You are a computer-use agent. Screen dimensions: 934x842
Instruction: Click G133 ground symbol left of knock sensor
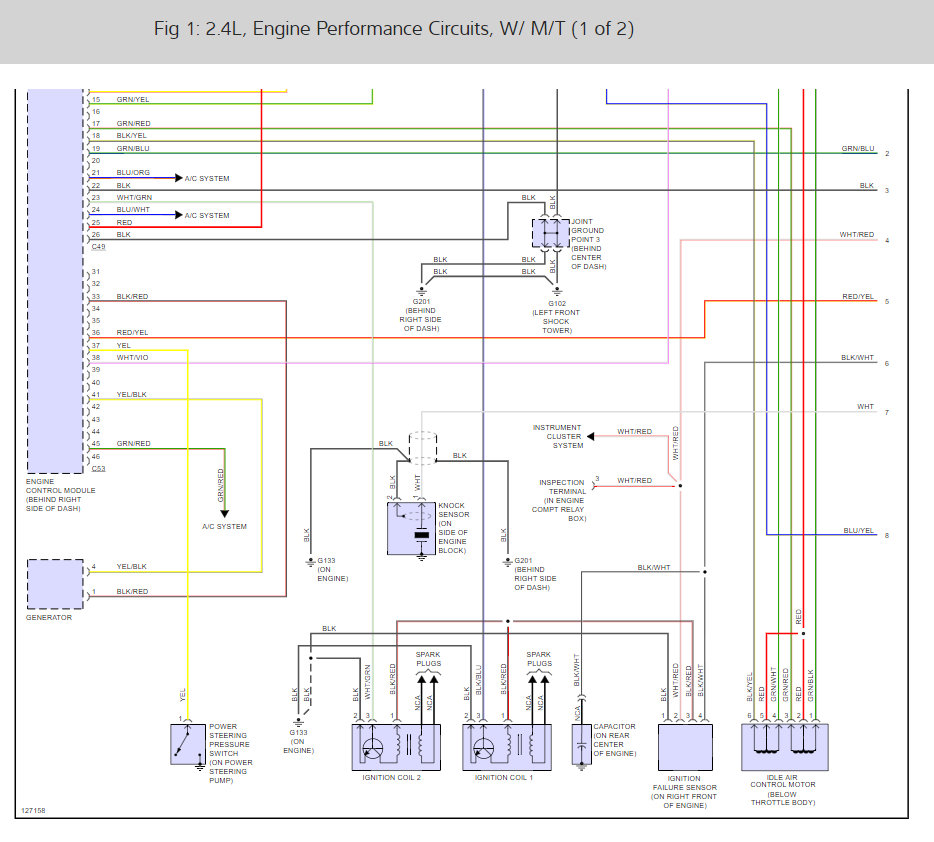pos(310,562)
